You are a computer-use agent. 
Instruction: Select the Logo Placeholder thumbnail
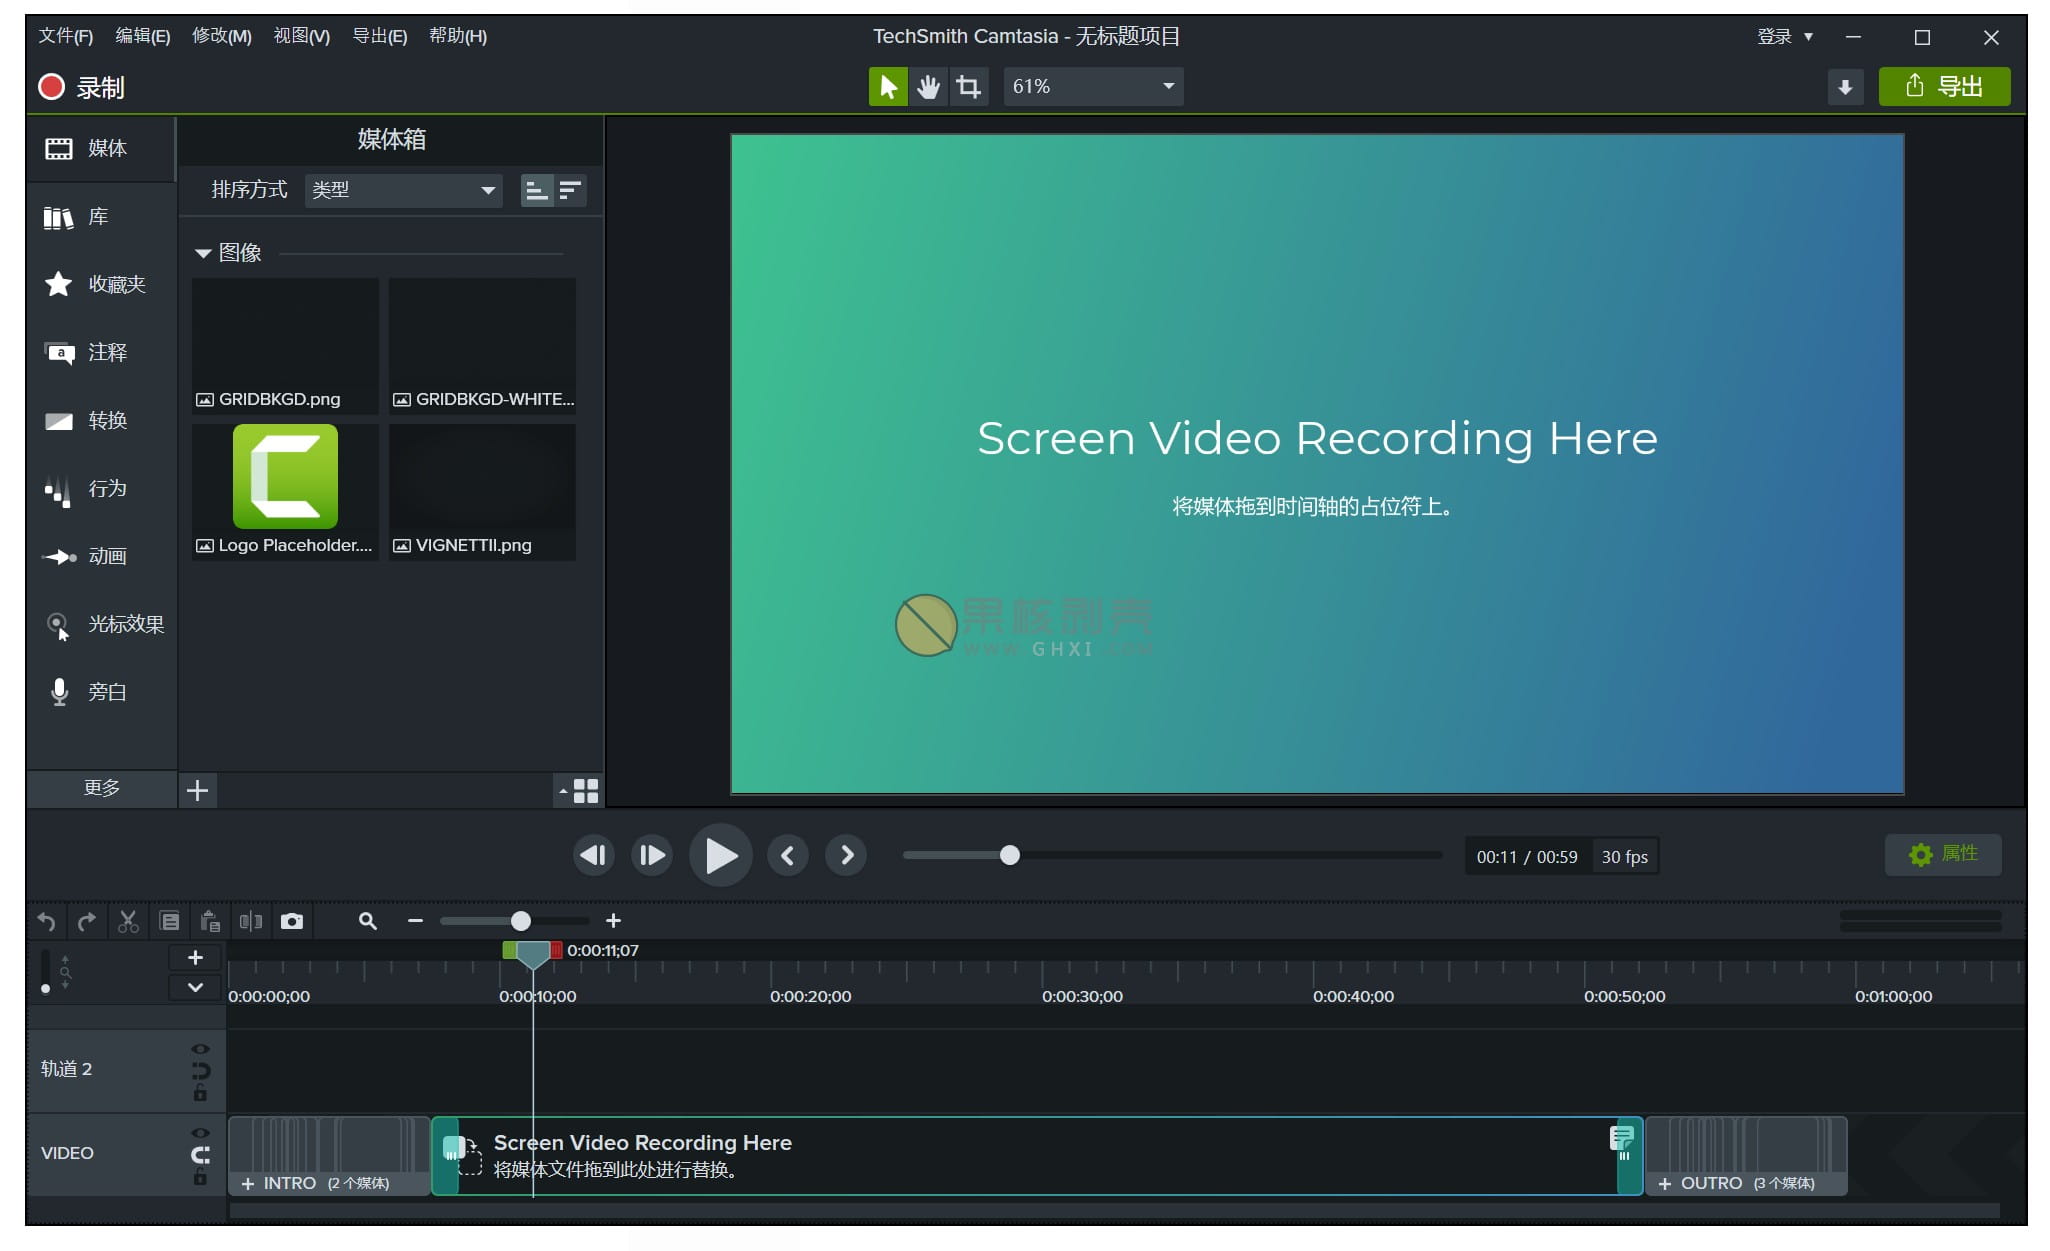(285, 492)
